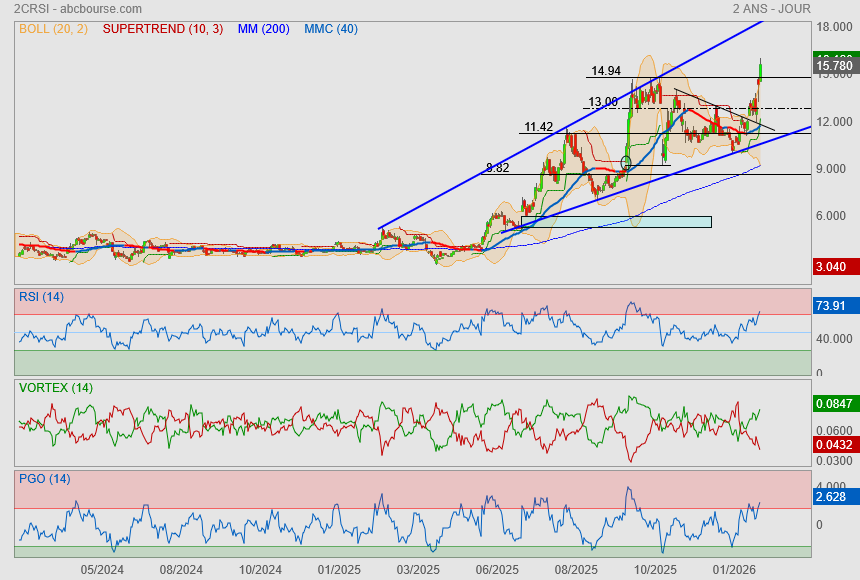Screen dimensions: 860x580
Task: Select the blue 73.91 RSI value tag
Action: pyautogui.click(x=834, y=306)
